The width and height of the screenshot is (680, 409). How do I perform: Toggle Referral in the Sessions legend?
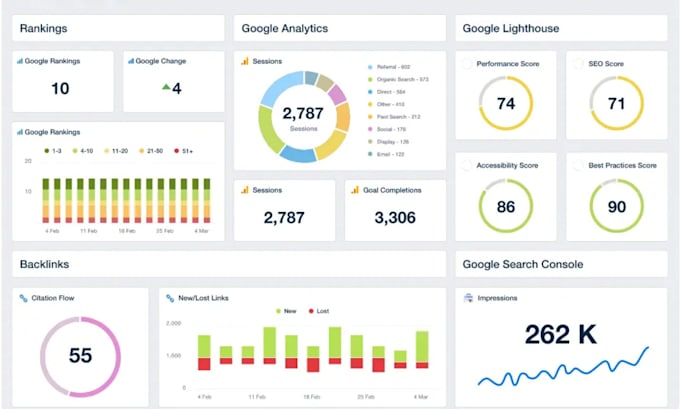(389, 67)
